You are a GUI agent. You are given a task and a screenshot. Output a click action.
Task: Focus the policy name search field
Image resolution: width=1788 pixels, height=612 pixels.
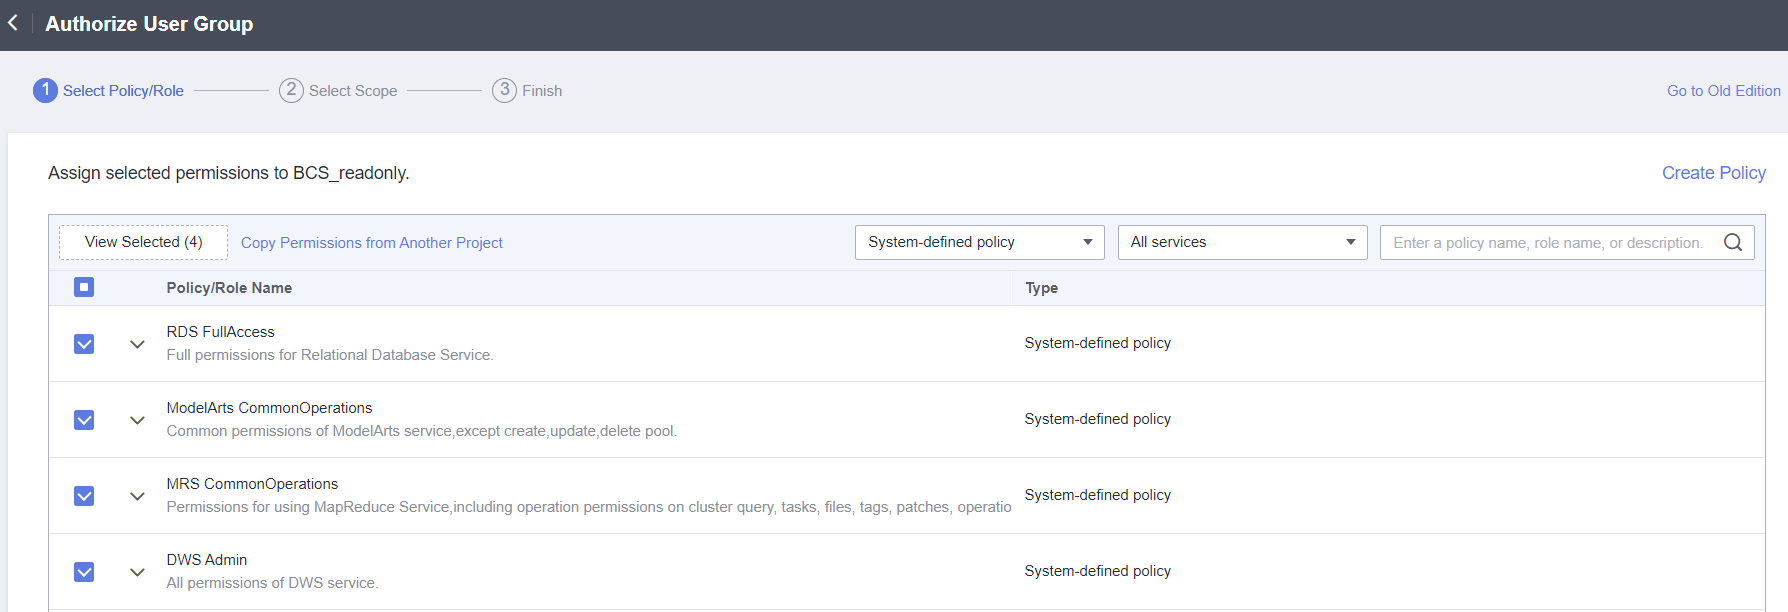[x=1547, y=243]
